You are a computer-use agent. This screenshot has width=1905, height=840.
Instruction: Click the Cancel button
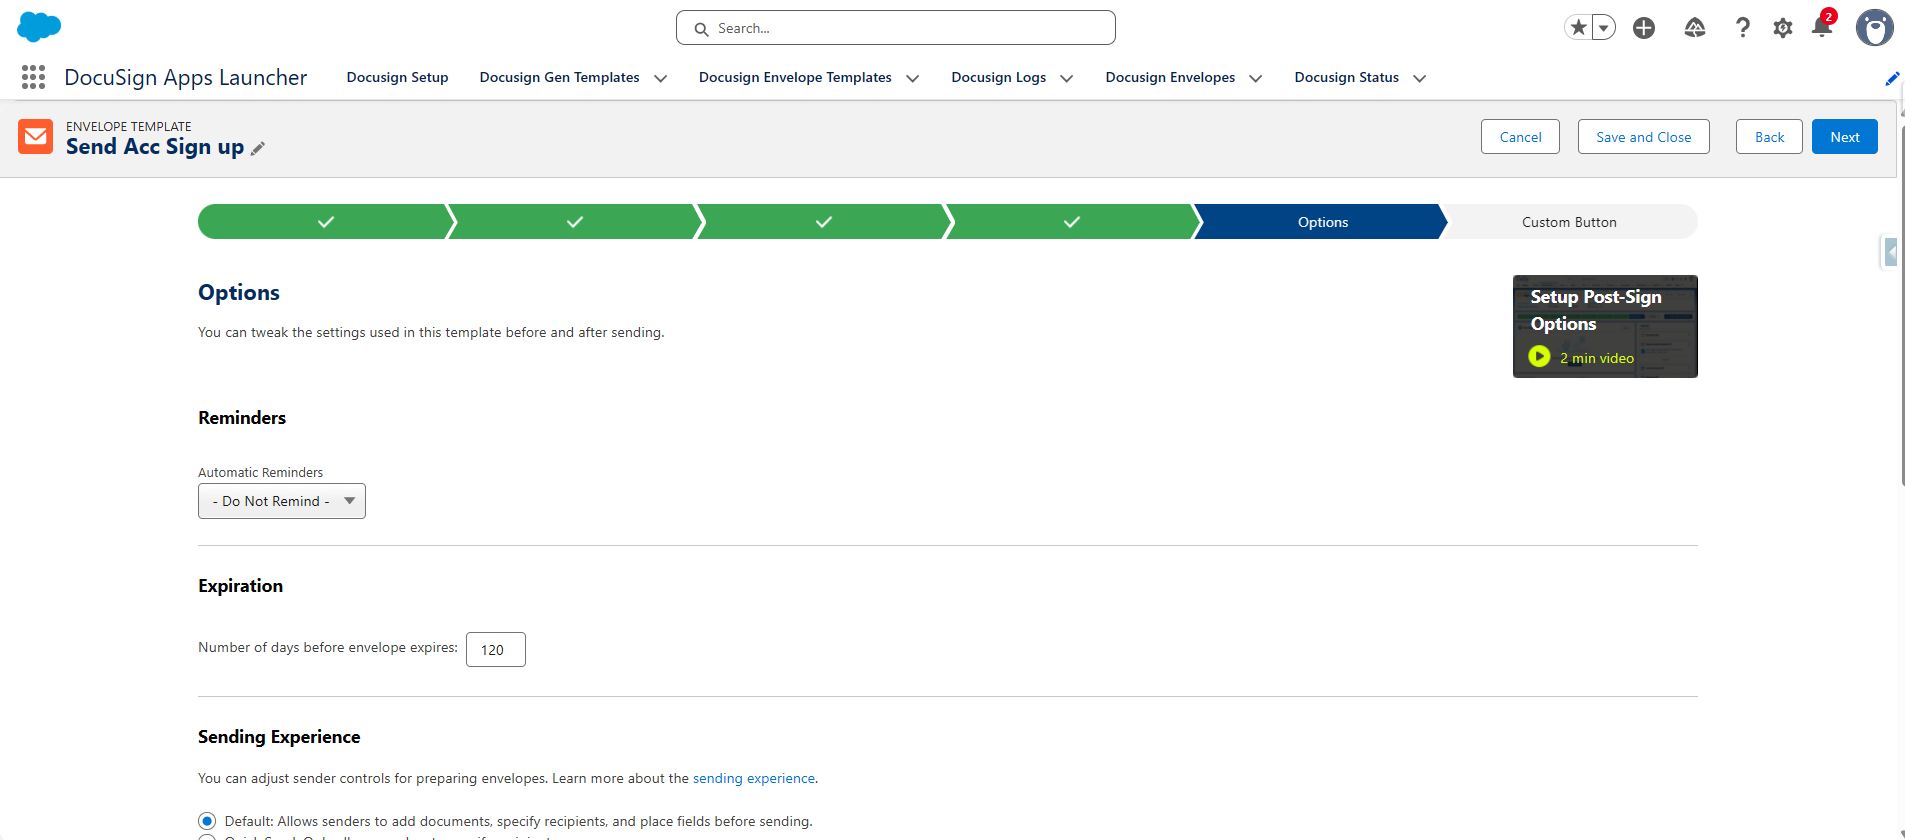[1520, 137]
